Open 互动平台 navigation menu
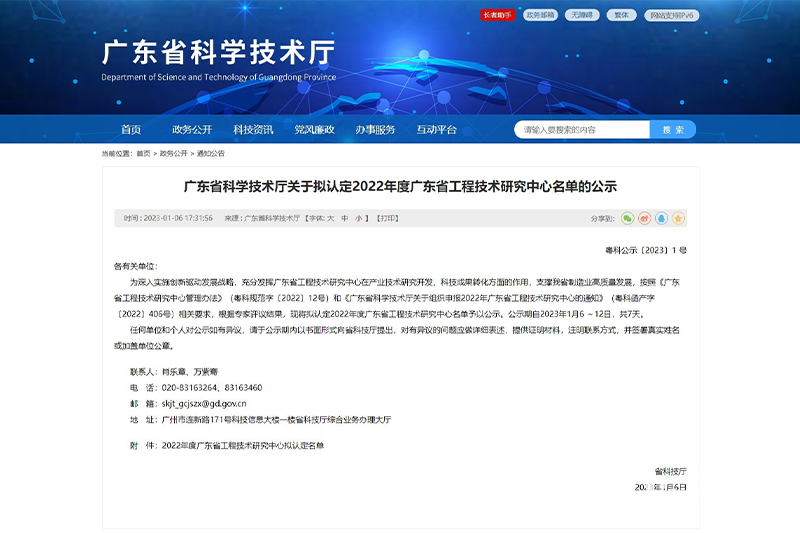Image resolution: width=800 pixels, height=533 pixels. pos(437,130)
